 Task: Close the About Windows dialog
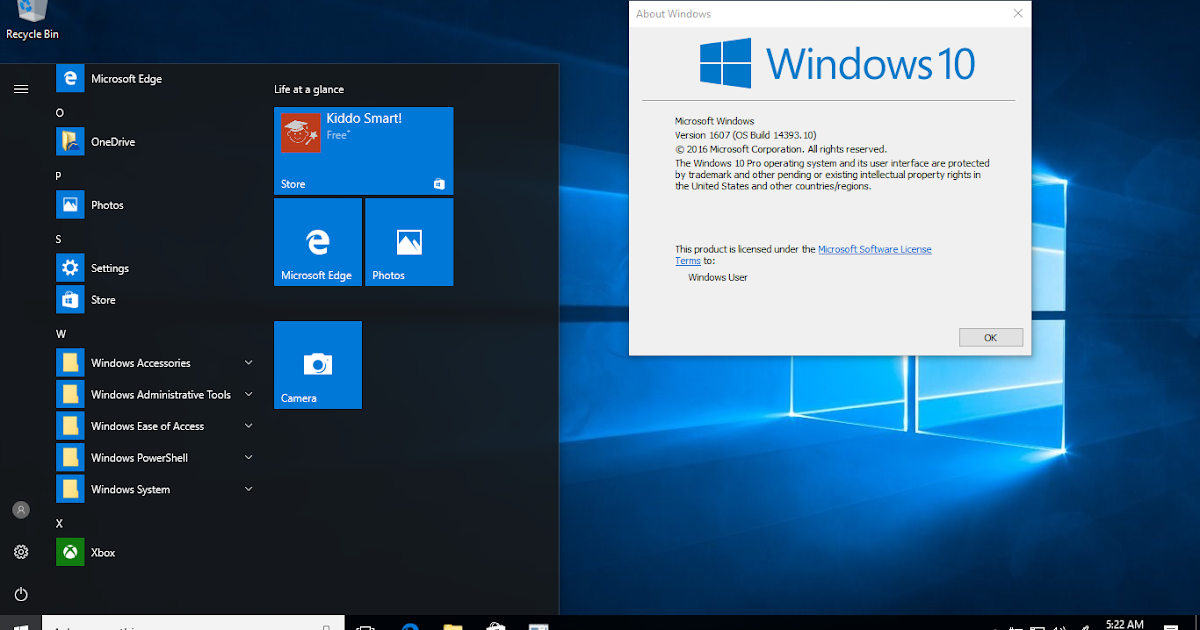tap(1017, 14)
